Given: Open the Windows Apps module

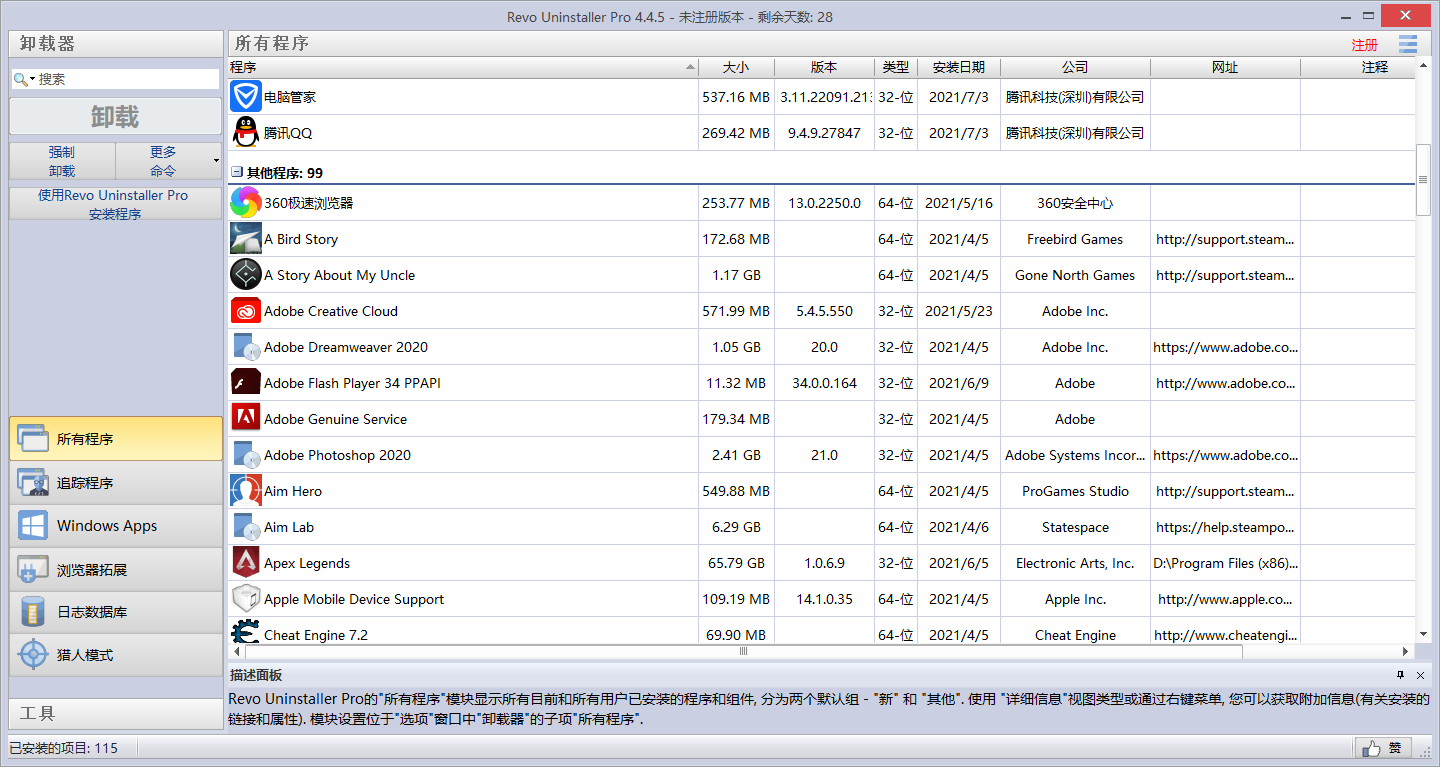Looking at the screenshot, I should 116,526.
